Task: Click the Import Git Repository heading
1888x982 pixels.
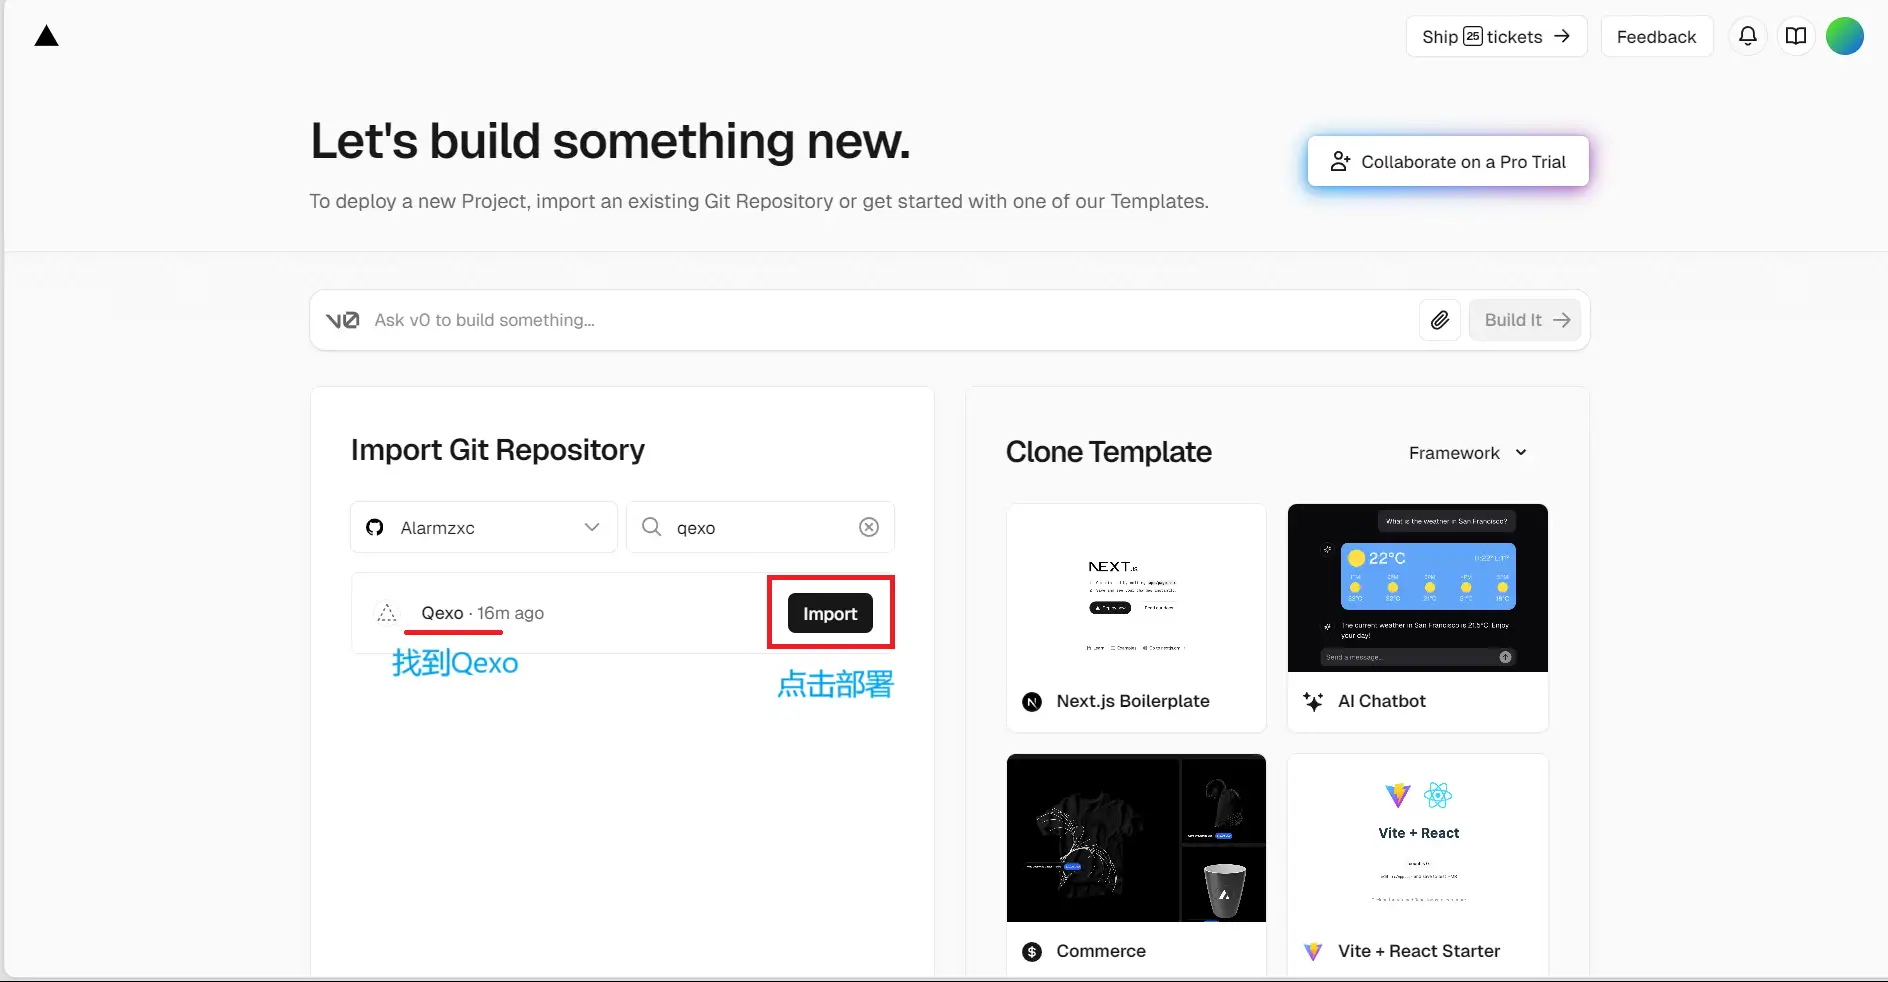Action: coord(498,450)
